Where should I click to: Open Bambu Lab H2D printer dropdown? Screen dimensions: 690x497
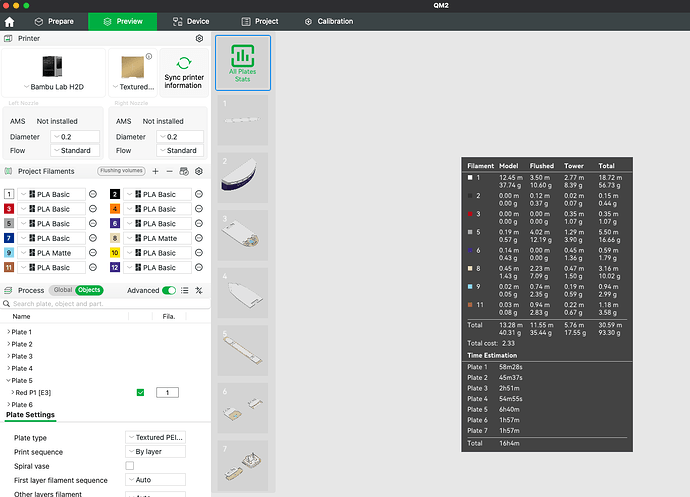(54, 87)
